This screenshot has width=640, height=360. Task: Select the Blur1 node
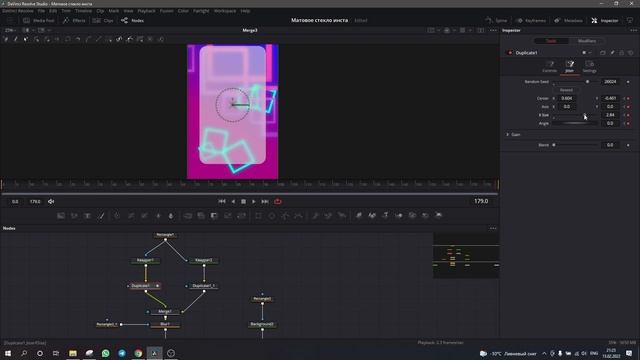(165, 324)
